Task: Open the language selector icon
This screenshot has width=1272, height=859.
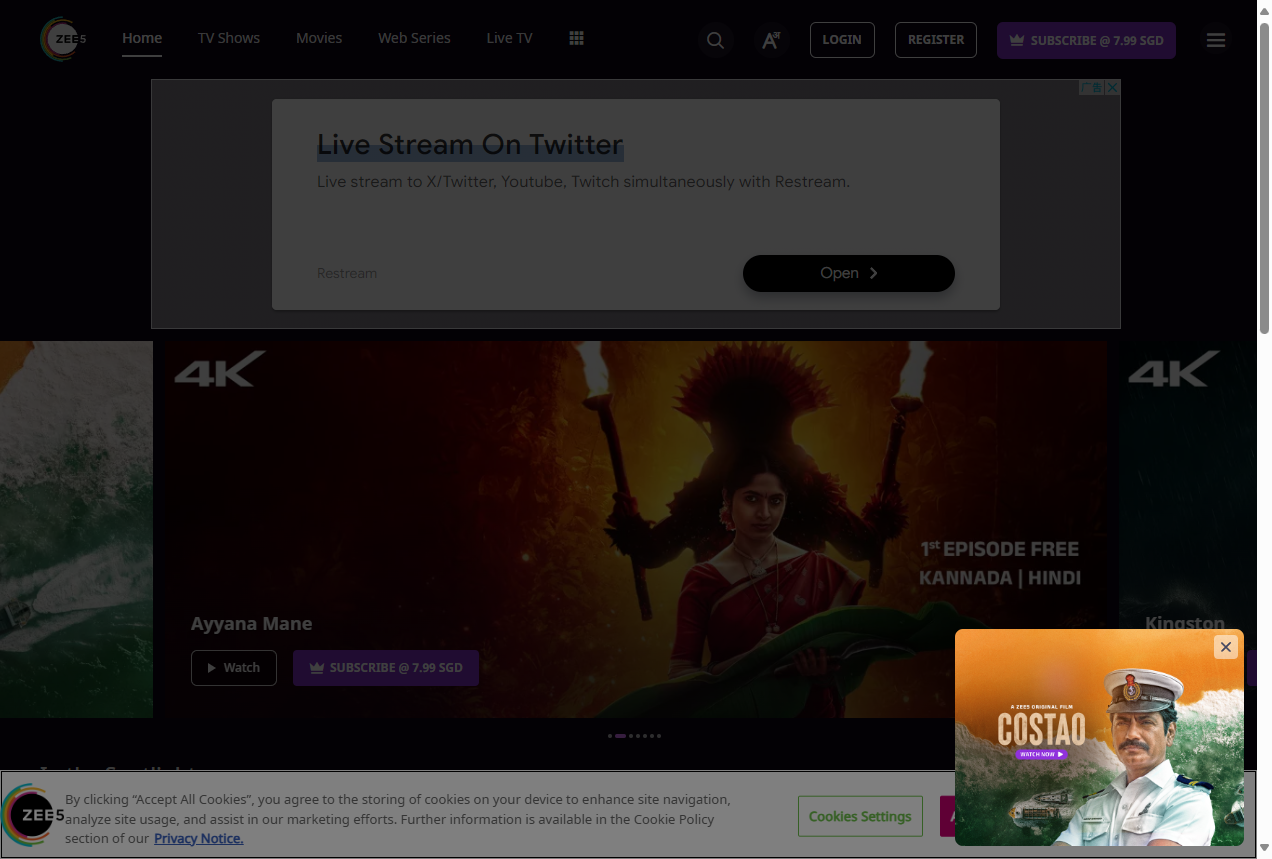Action: click(771, 40)
